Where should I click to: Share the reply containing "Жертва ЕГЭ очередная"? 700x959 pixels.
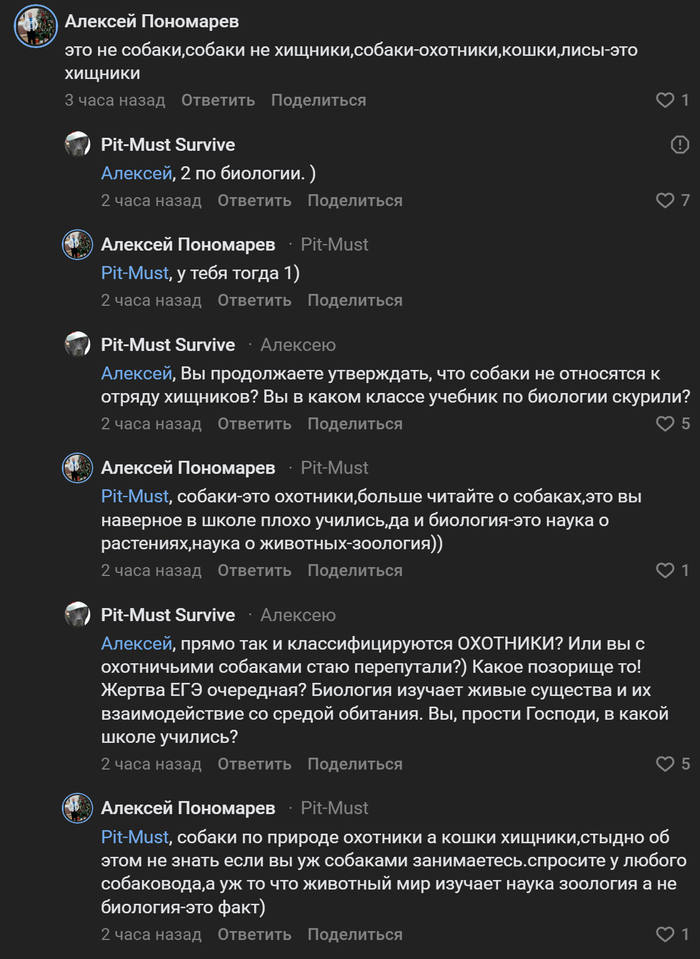pos(355,764)
